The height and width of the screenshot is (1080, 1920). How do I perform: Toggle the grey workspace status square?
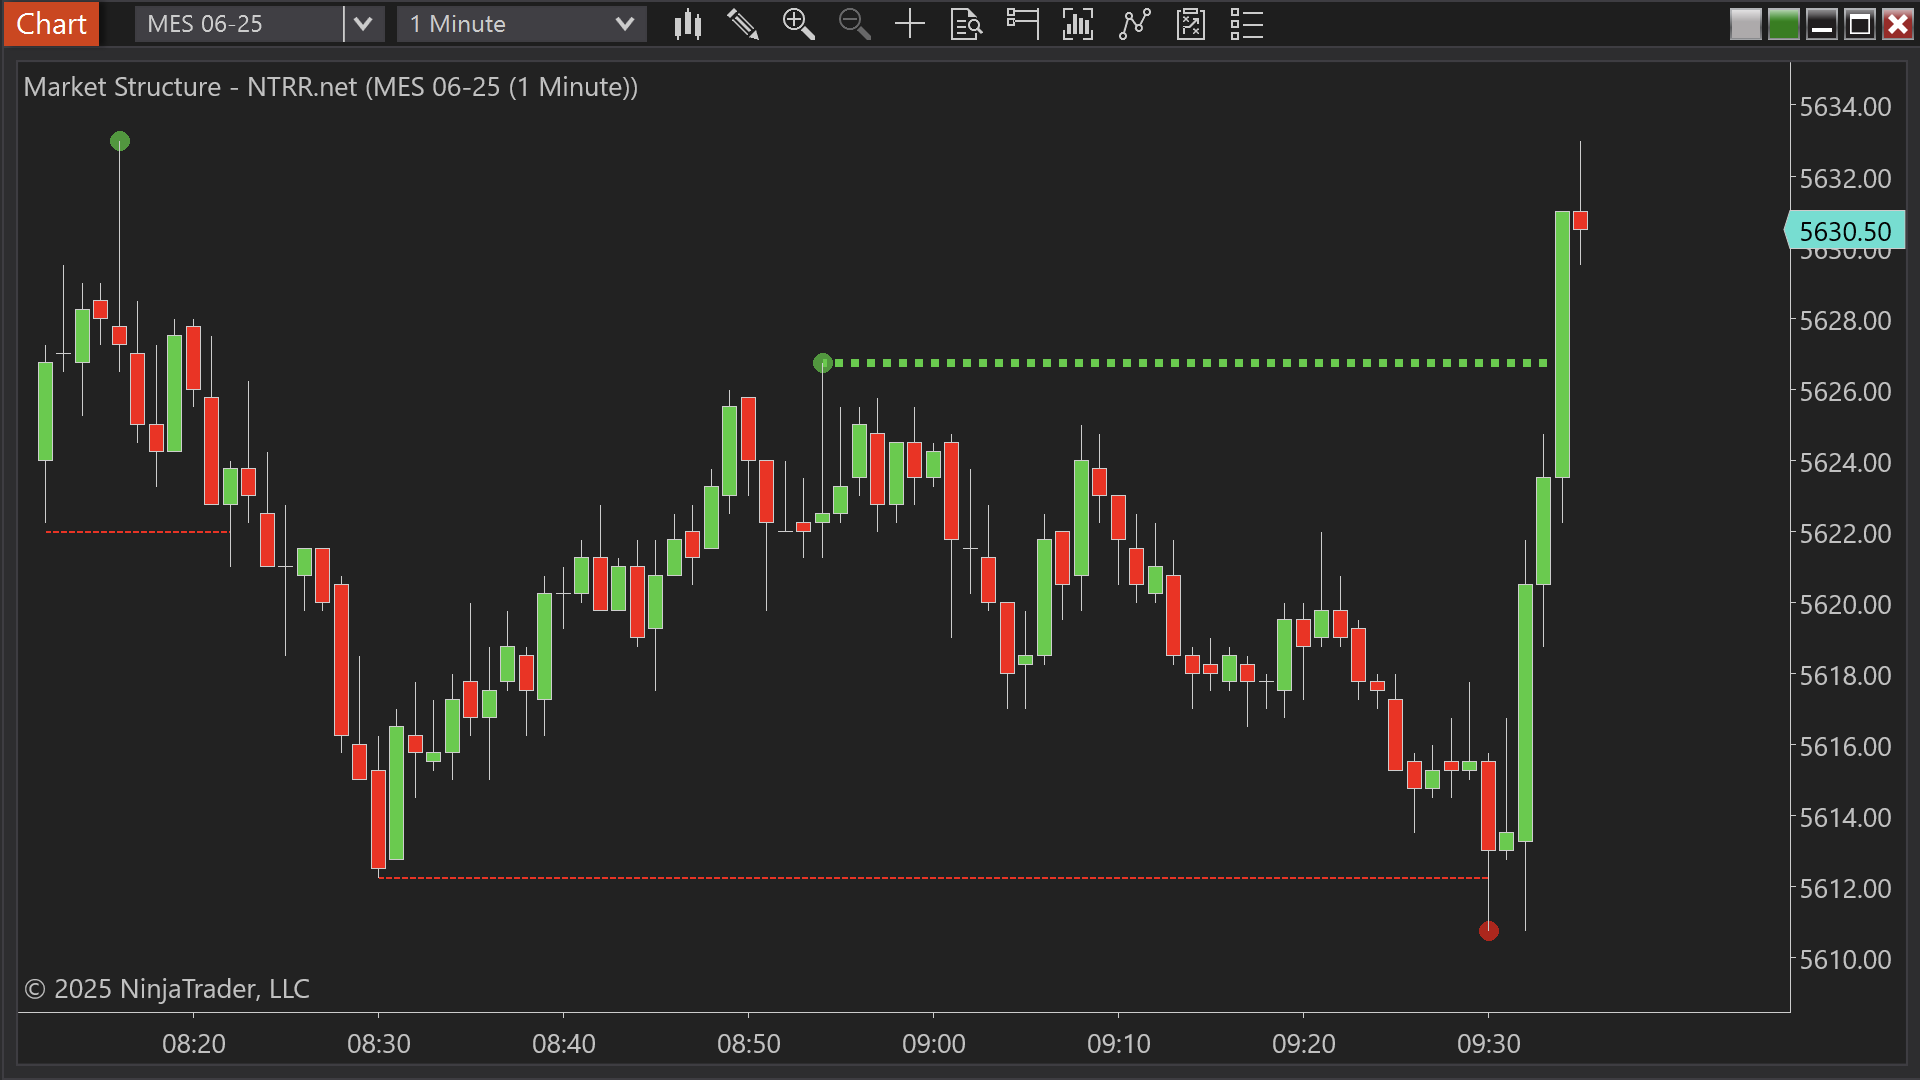(1745, 24)
